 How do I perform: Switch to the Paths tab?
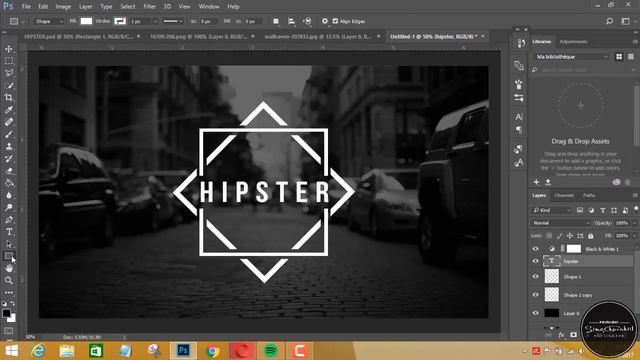click(589, 196)
